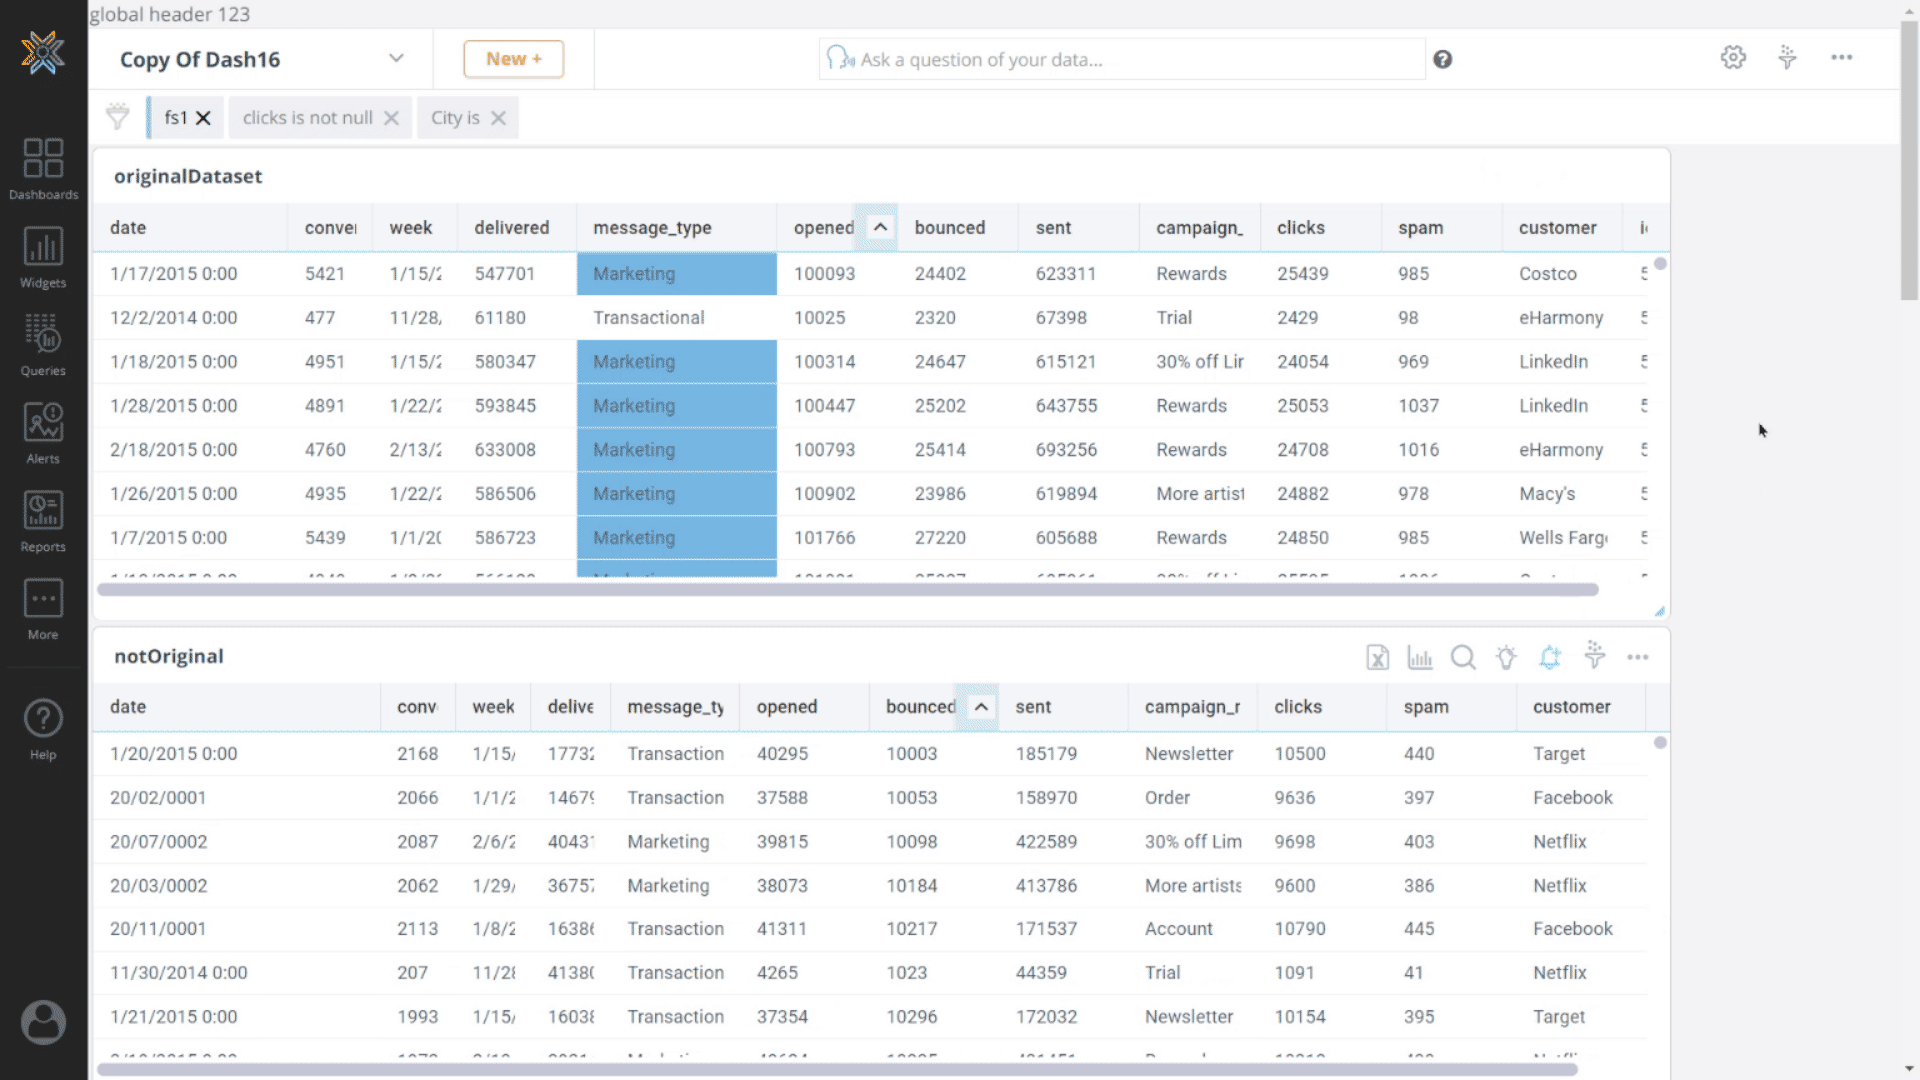Remove the 'City is' filter
Screen dimensions: 1920x1080
[498, 117]
